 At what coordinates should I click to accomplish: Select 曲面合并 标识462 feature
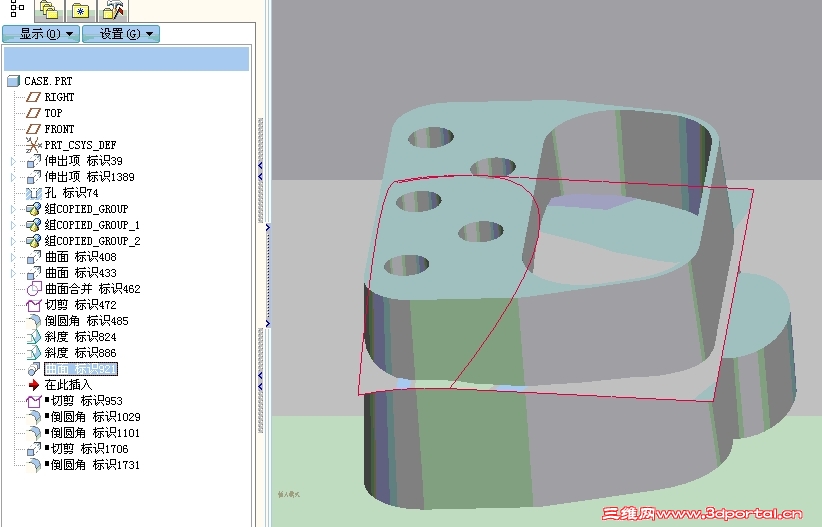[x=92, y=289]
